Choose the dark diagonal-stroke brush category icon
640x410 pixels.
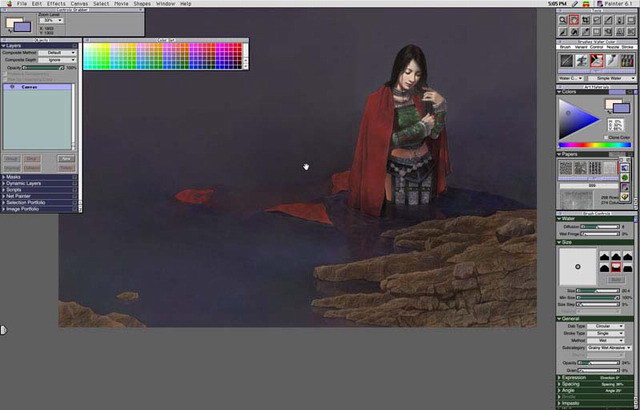click(x=566, y=61)
